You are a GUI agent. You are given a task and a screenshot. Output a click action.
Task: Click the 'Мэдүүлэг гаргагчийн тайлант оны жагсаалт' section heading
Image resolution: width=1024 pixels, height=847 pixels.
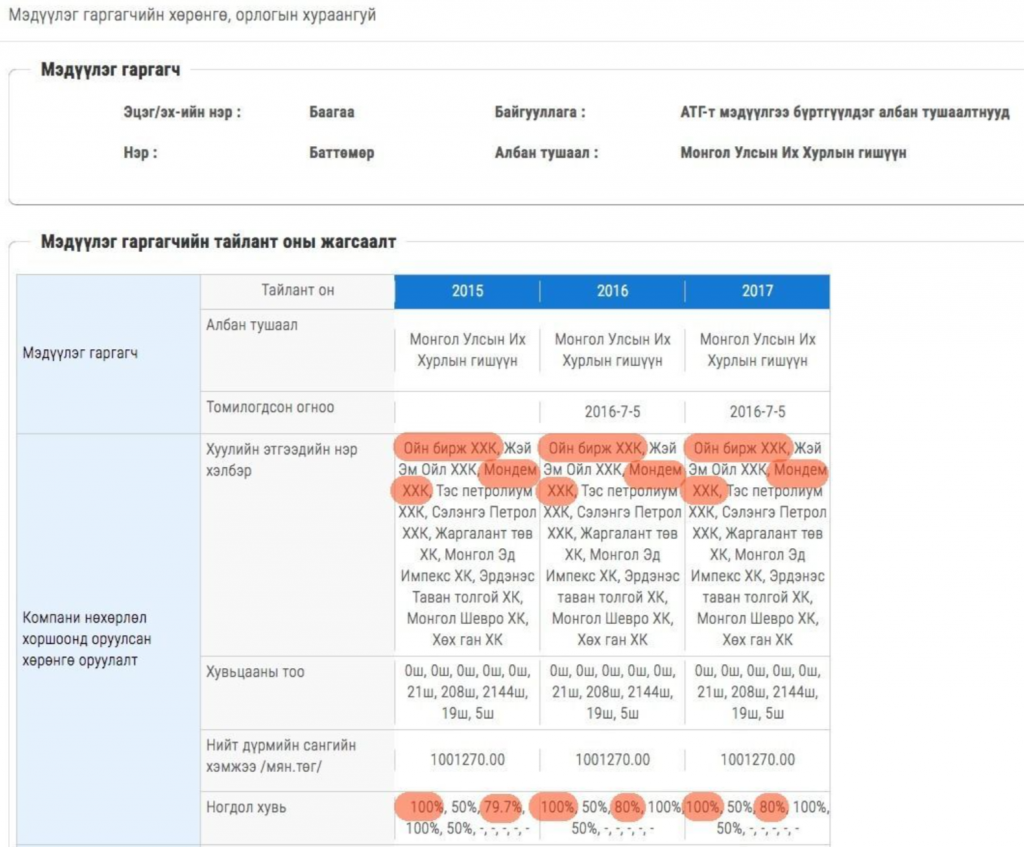[x=218, y=242]
